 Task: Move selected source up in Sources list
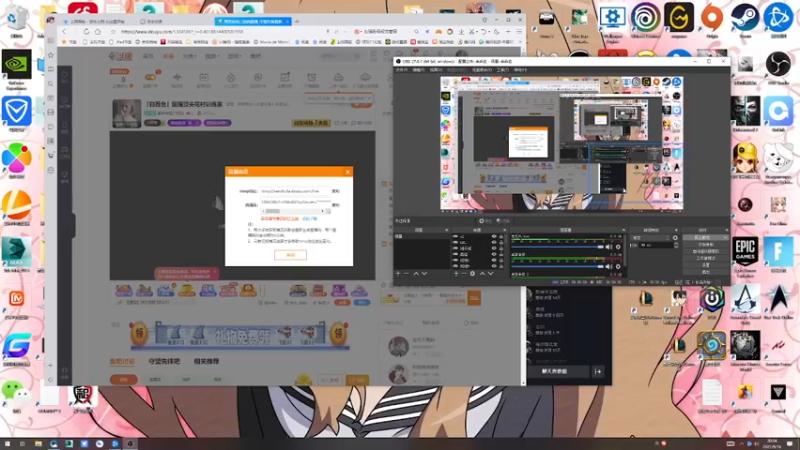[482, 273]
